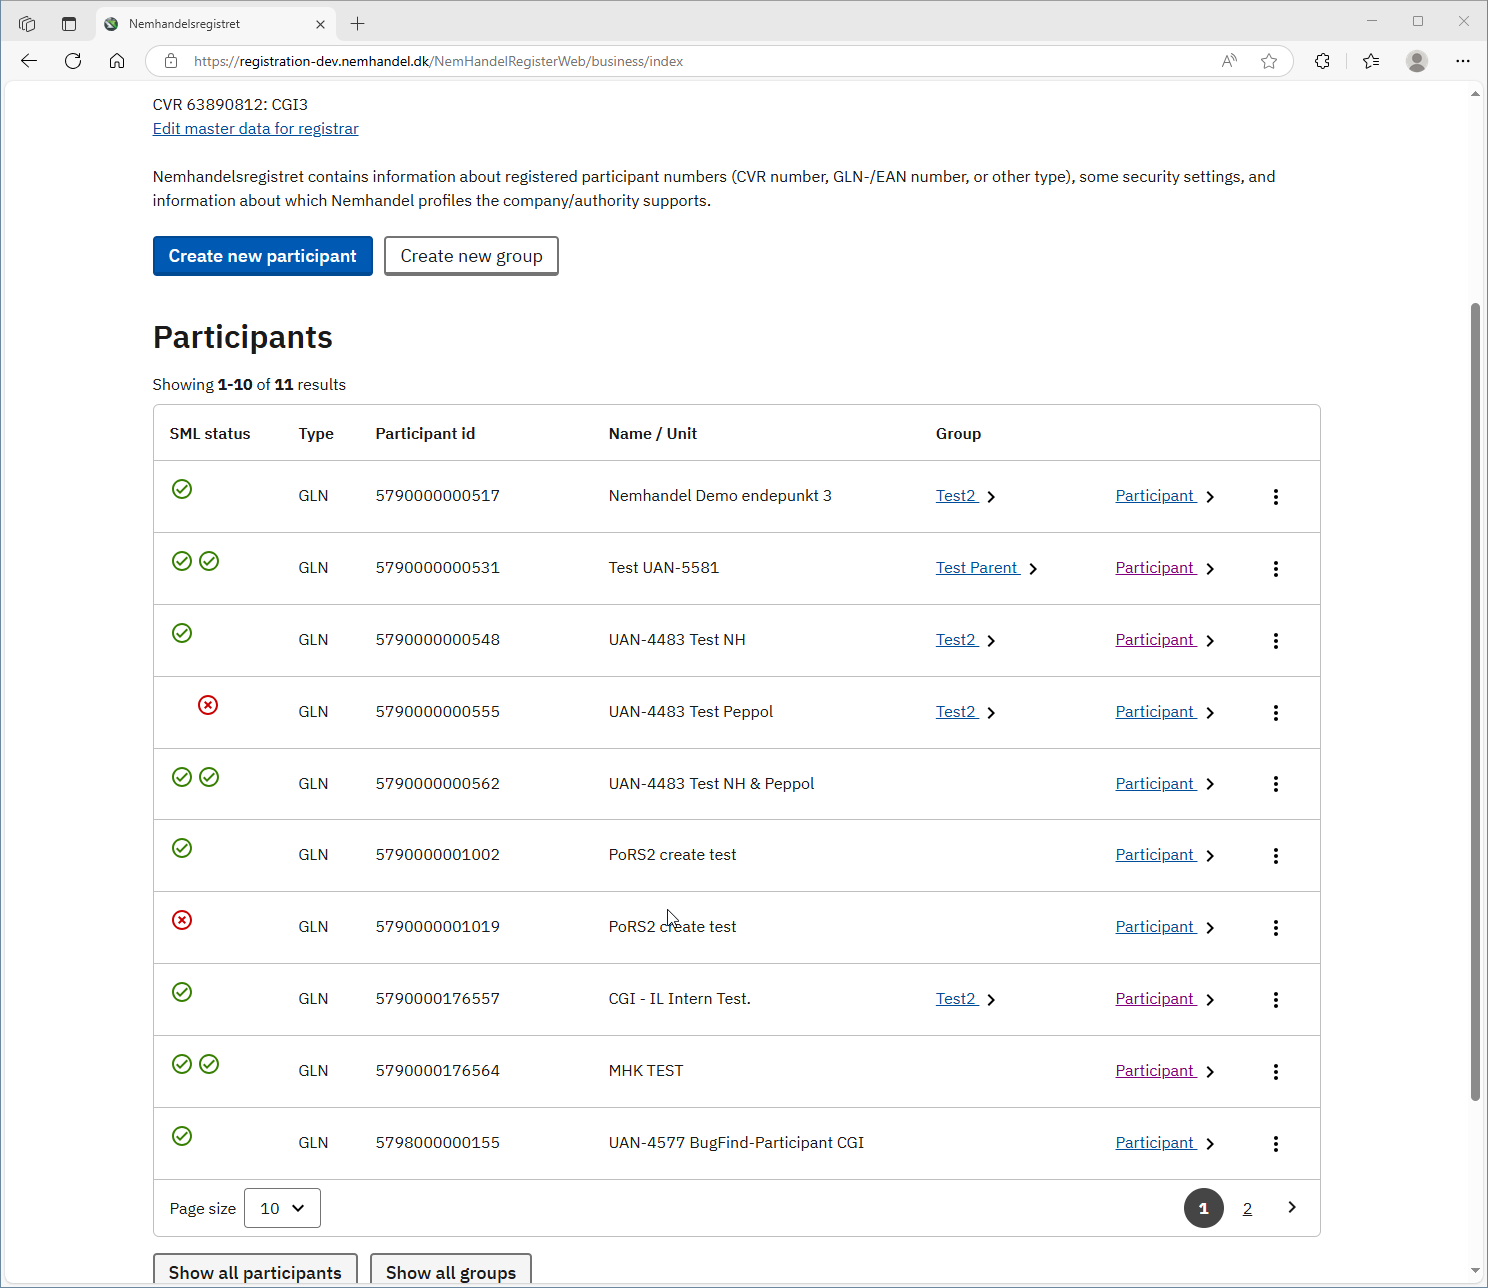Go to next page arrow

[1292, 1208]
